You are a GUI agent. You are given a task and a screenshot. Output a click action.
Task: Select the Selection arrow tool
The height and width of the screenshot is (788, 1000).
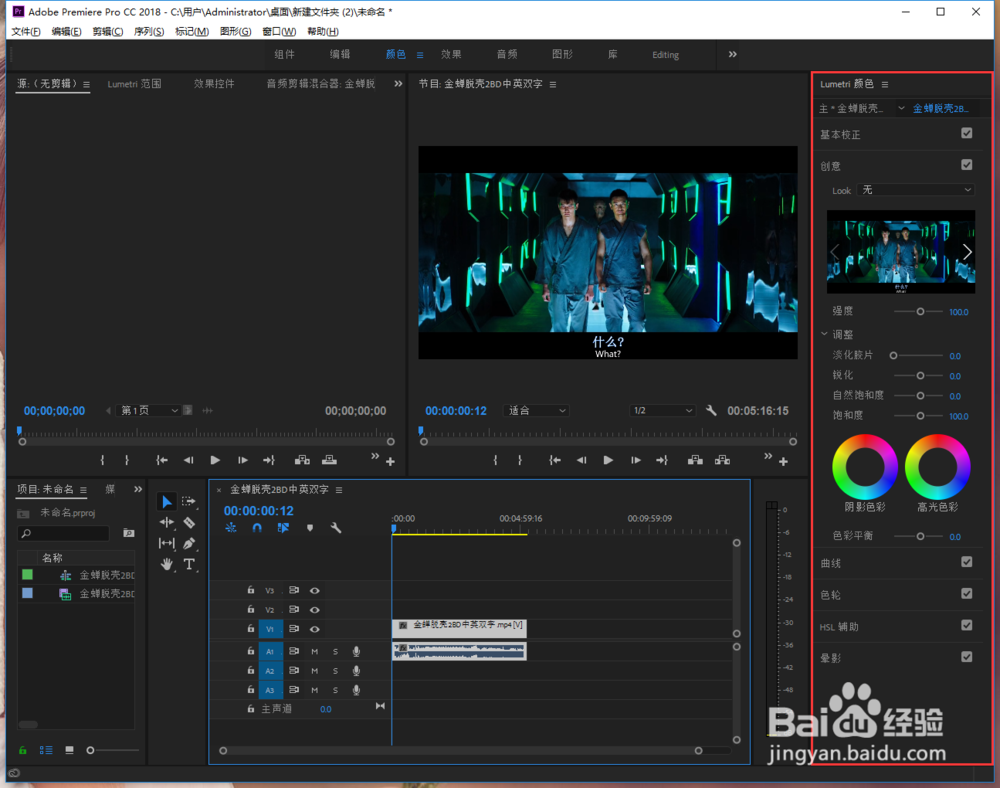point(166,502)
